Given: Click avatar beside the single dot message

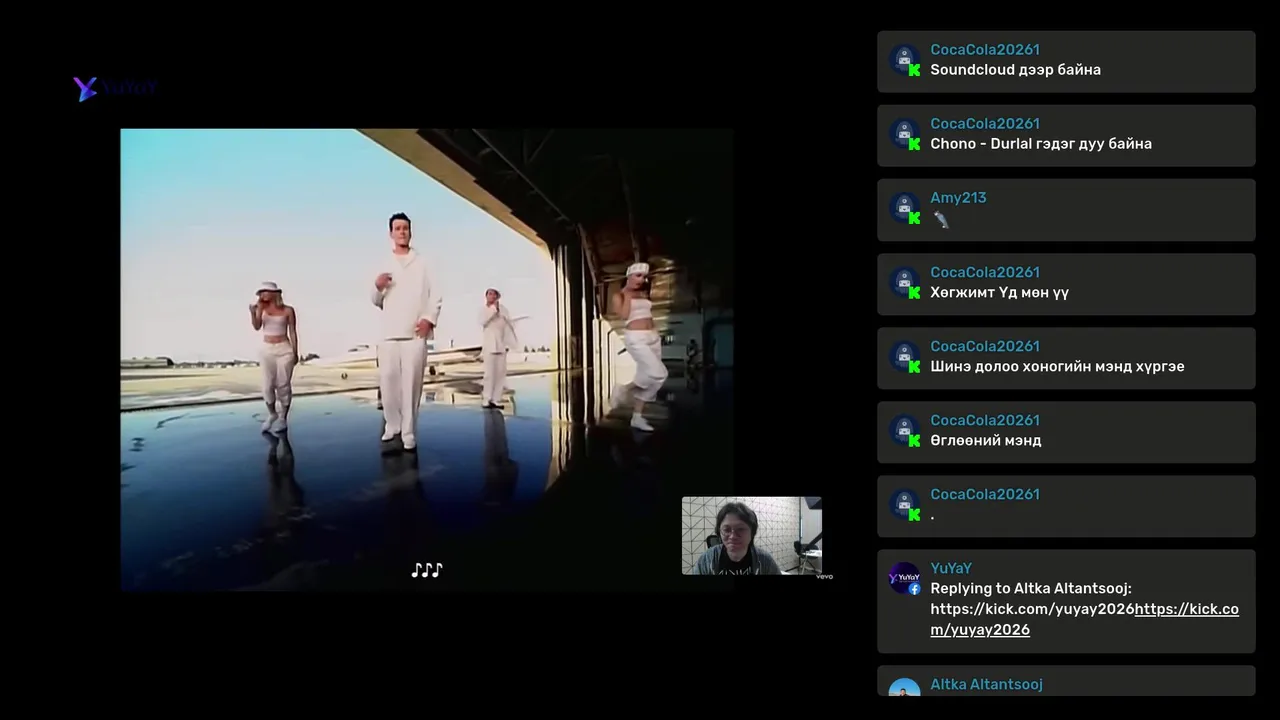Looking at the screenshot, I should [905, 504].
